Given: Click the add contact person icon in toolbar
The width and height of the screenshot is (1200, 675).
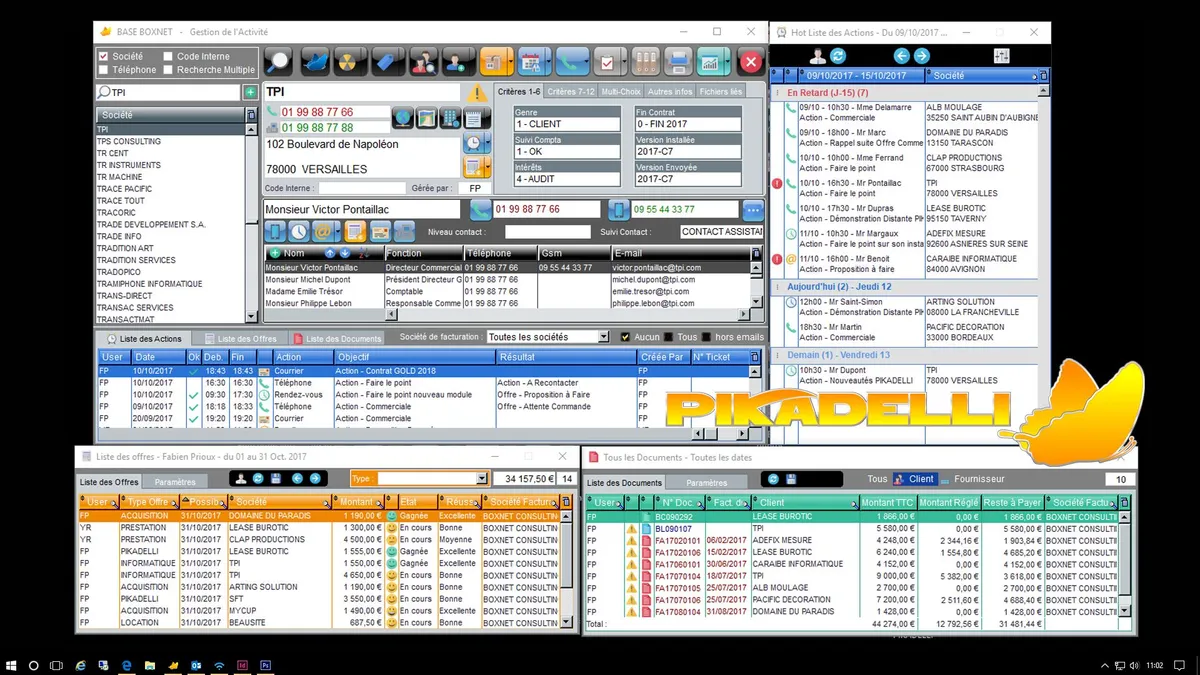Looking at the screenshot, I should point(457,61).
